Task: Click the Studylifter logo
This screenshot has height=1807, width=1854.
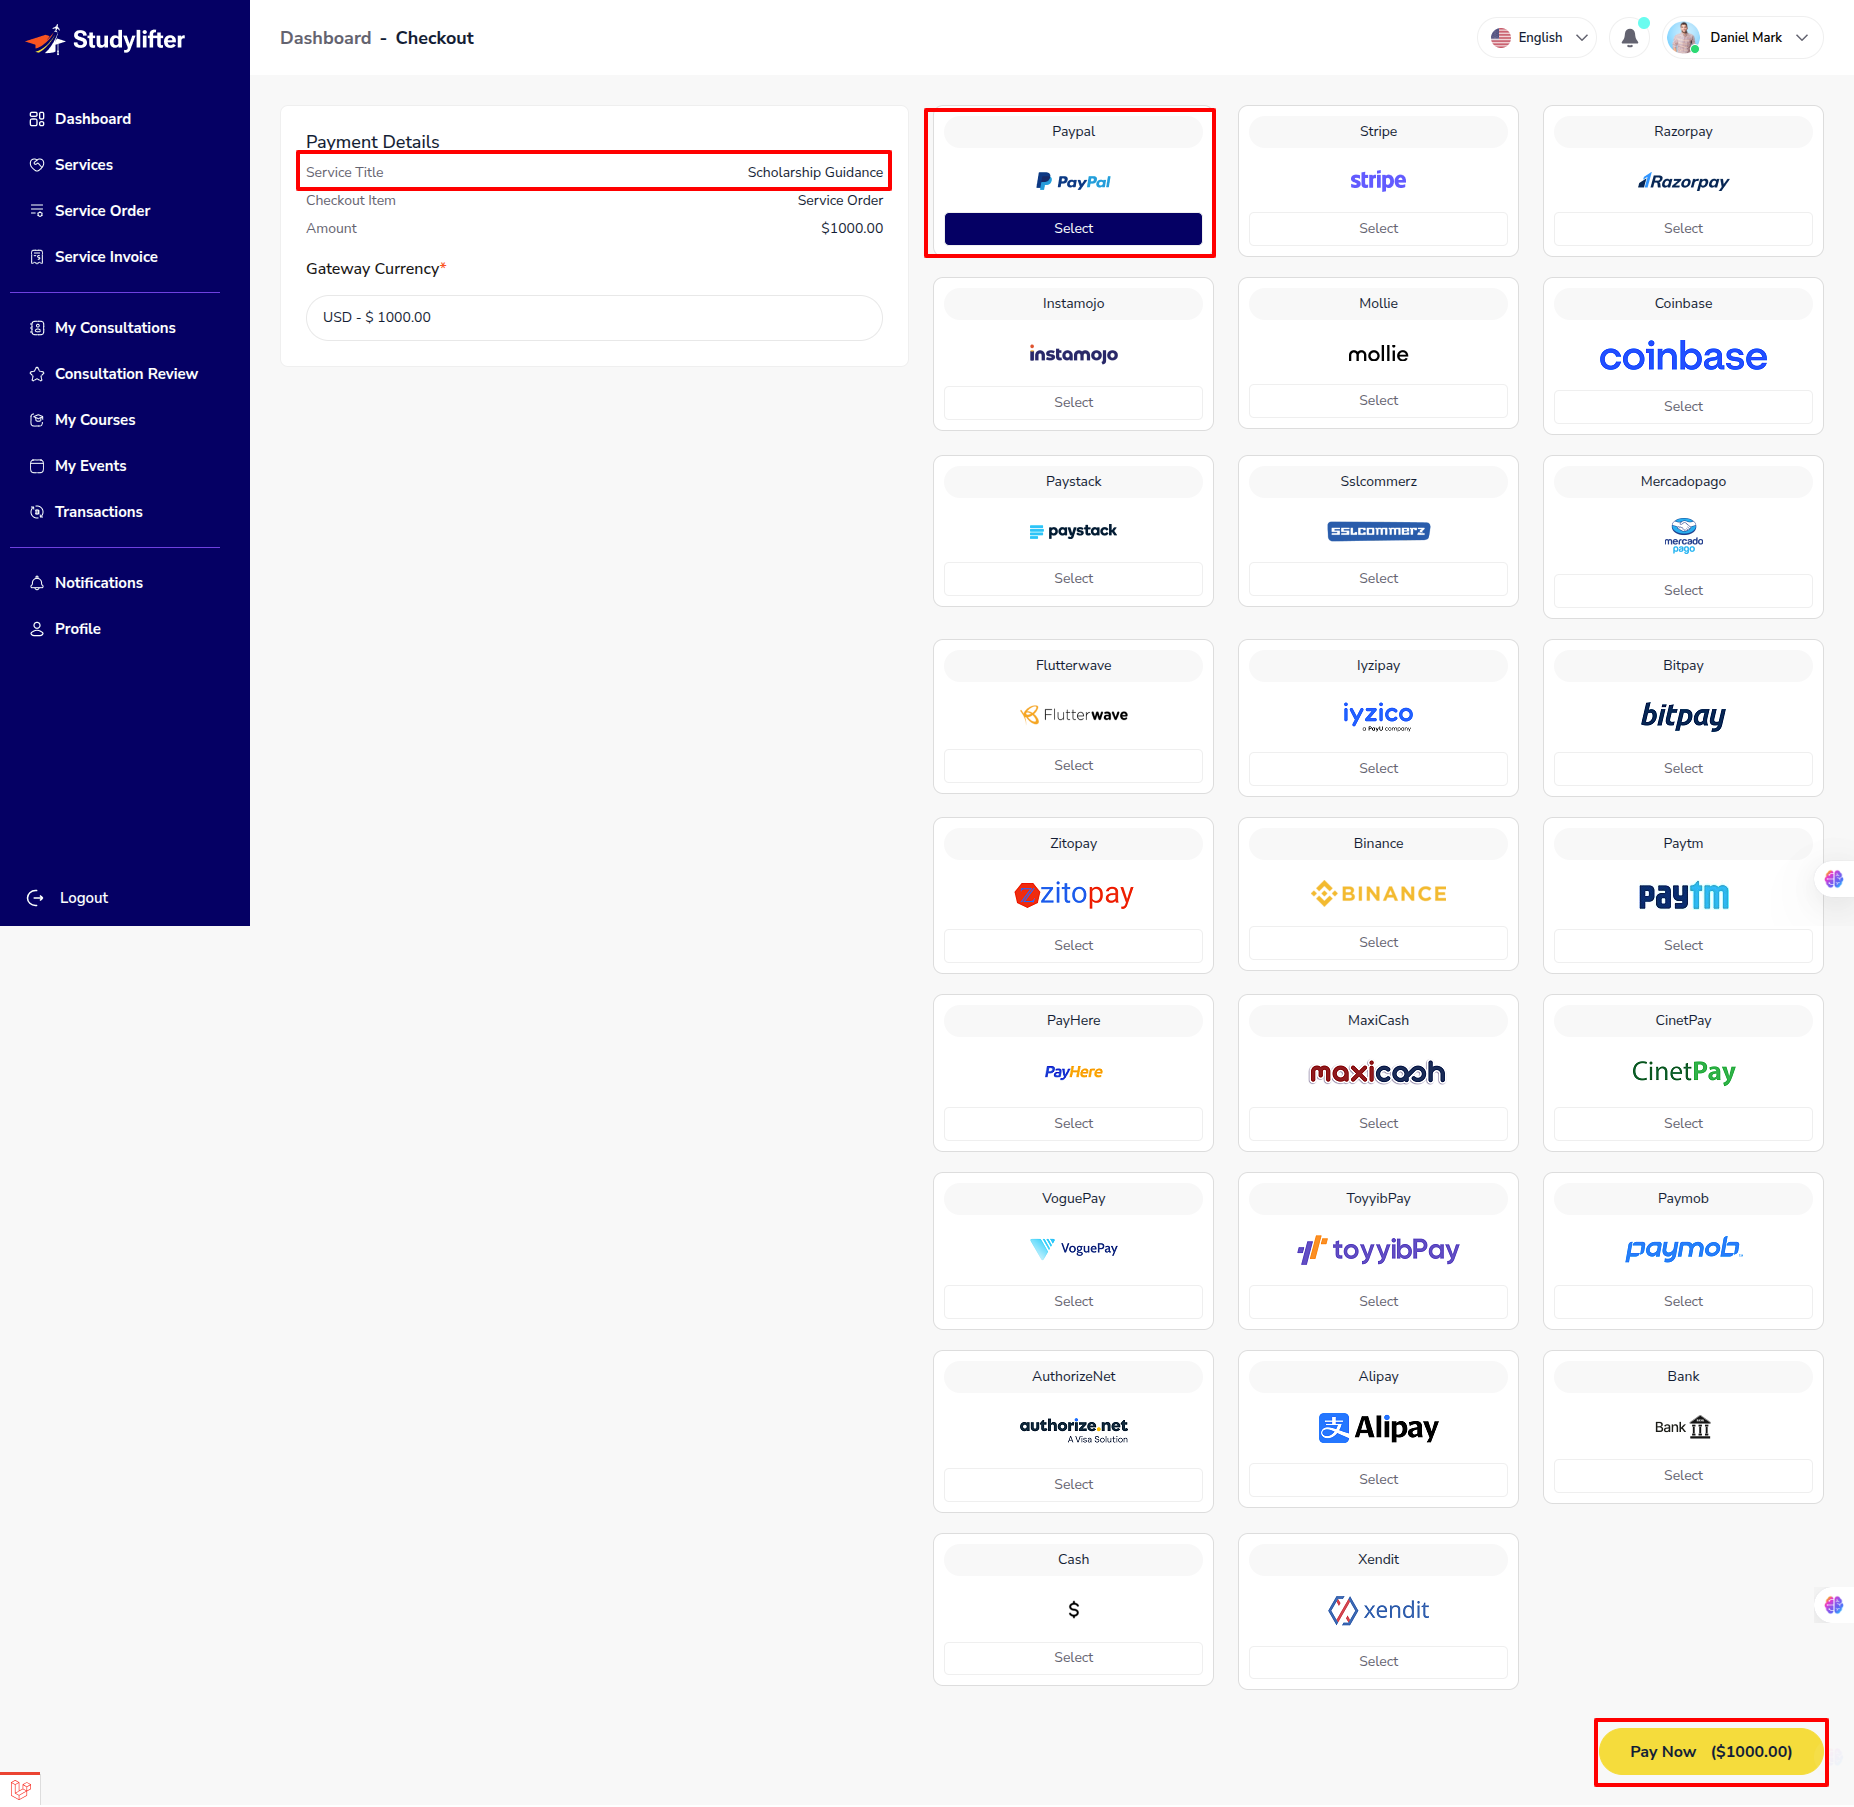Action: pos(105,40)
